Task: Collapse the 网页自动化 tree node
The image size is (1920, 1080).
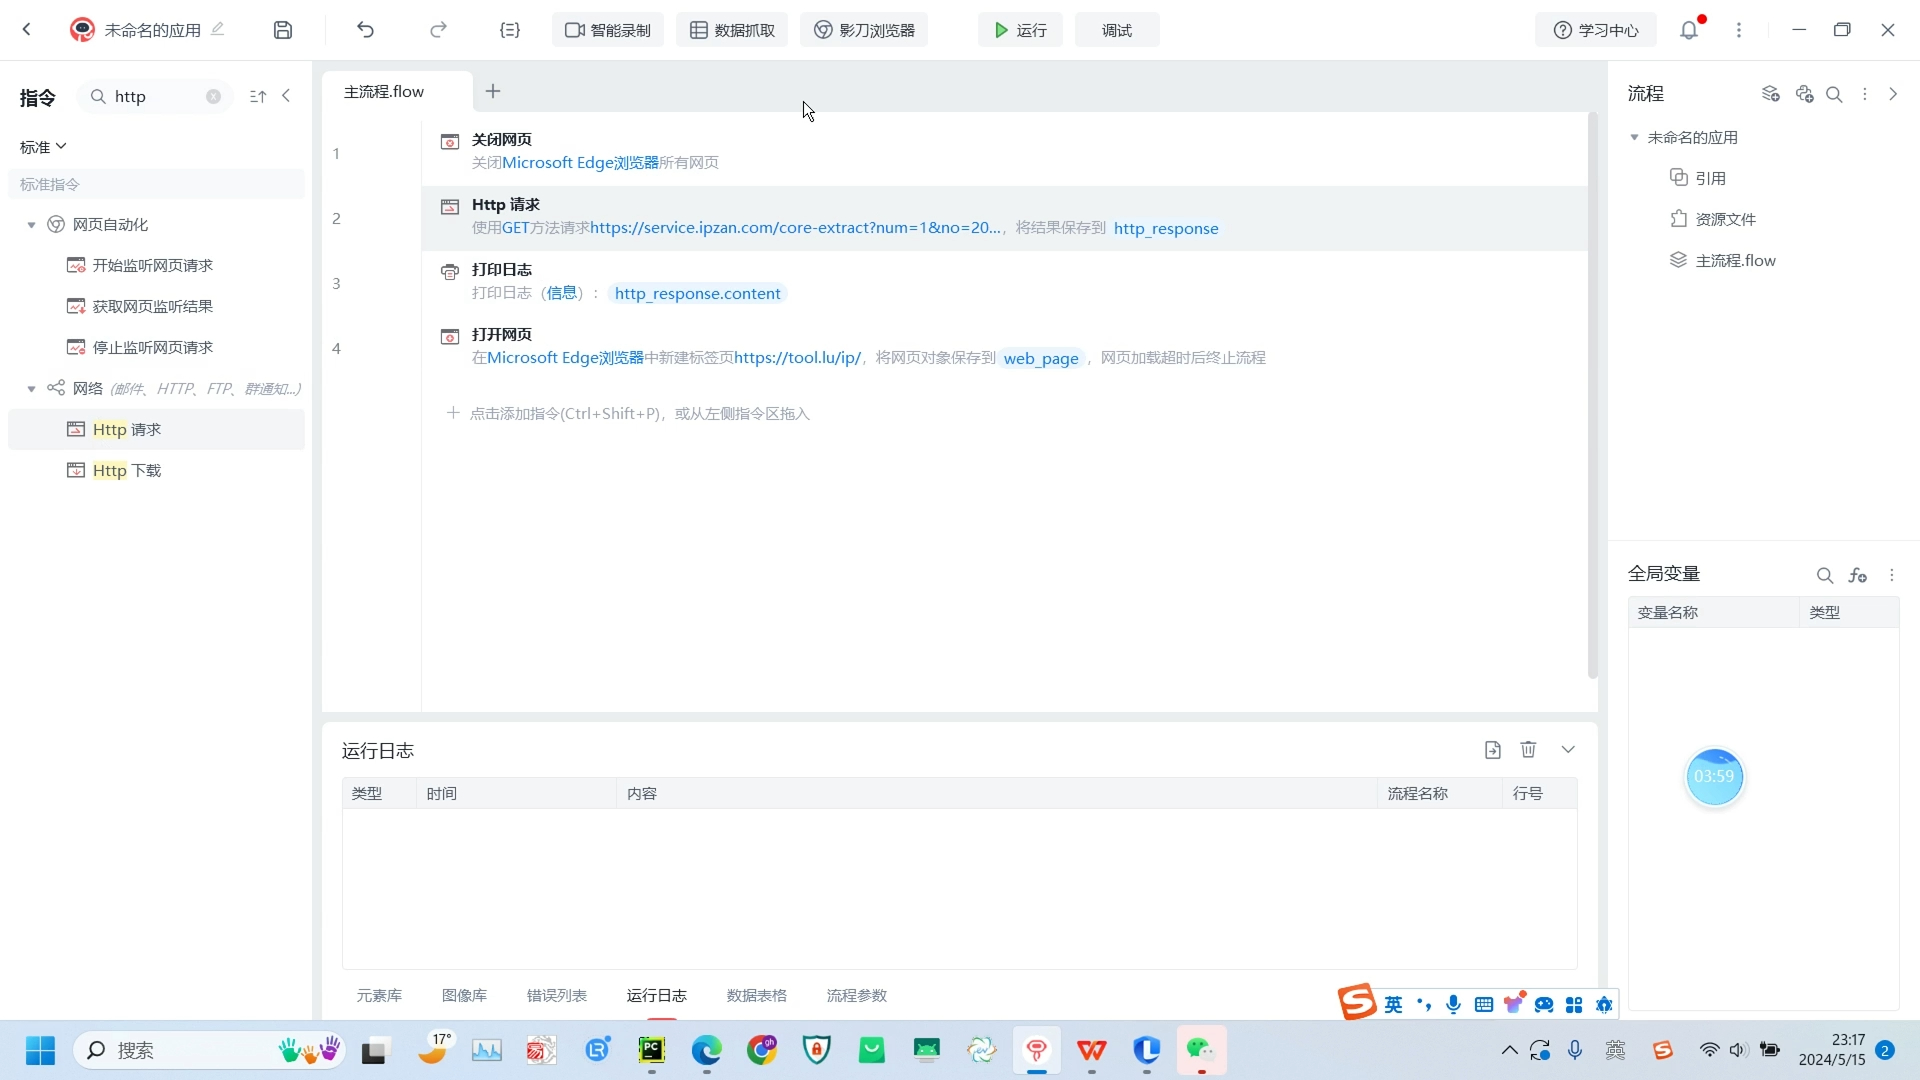Action: tap(32, 225)
